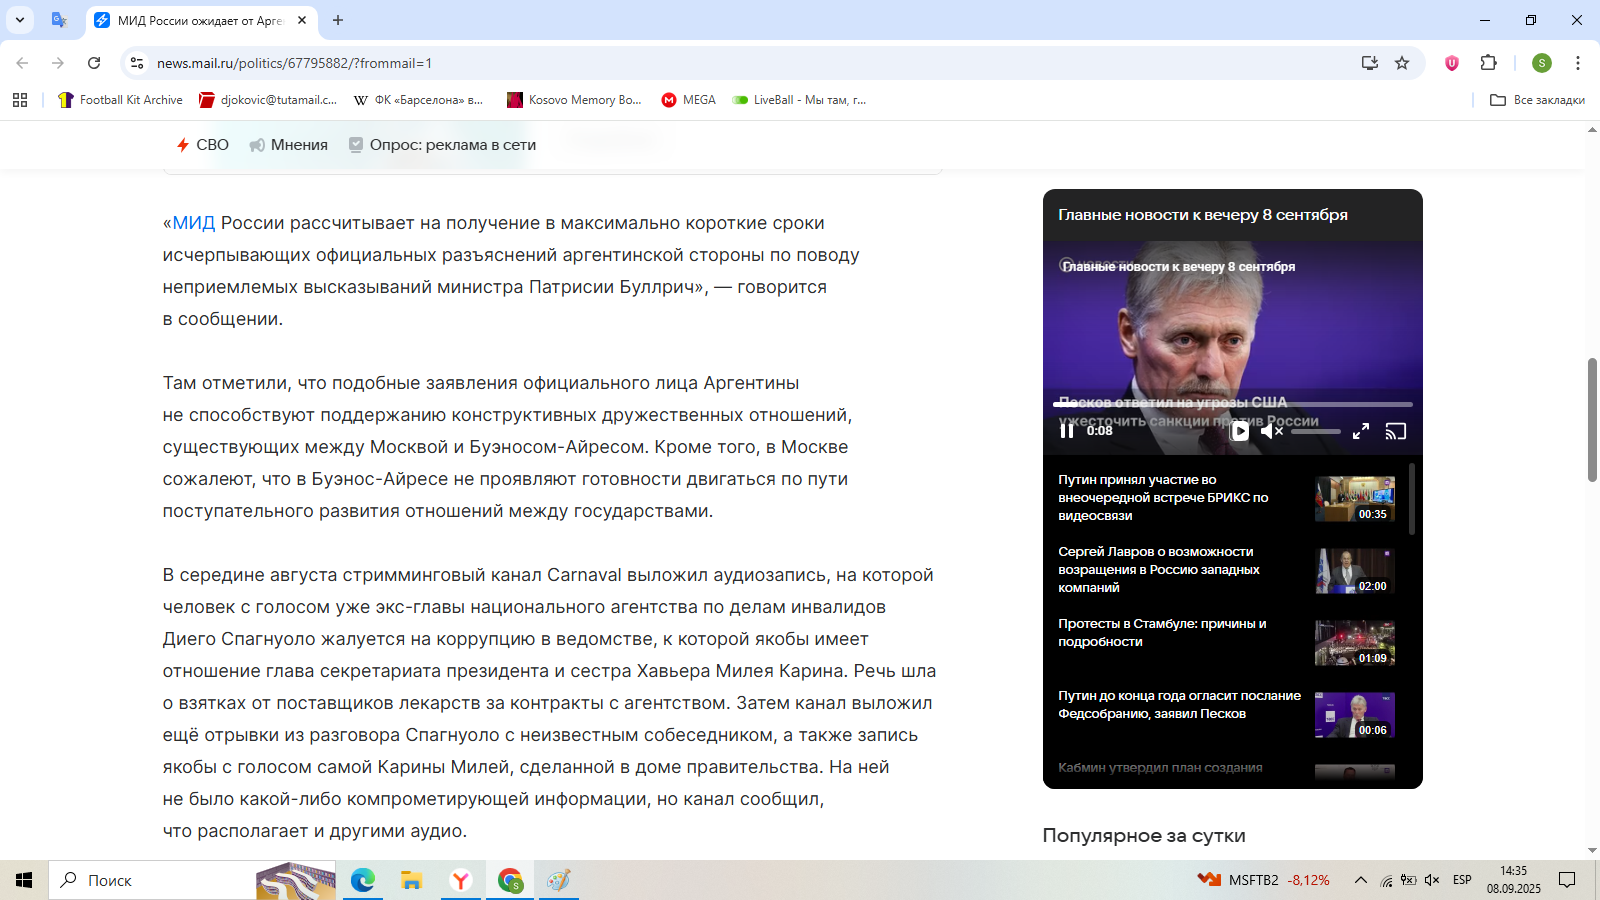
Task: Select the МИД России news tab
Action: [x=200, y=20]
